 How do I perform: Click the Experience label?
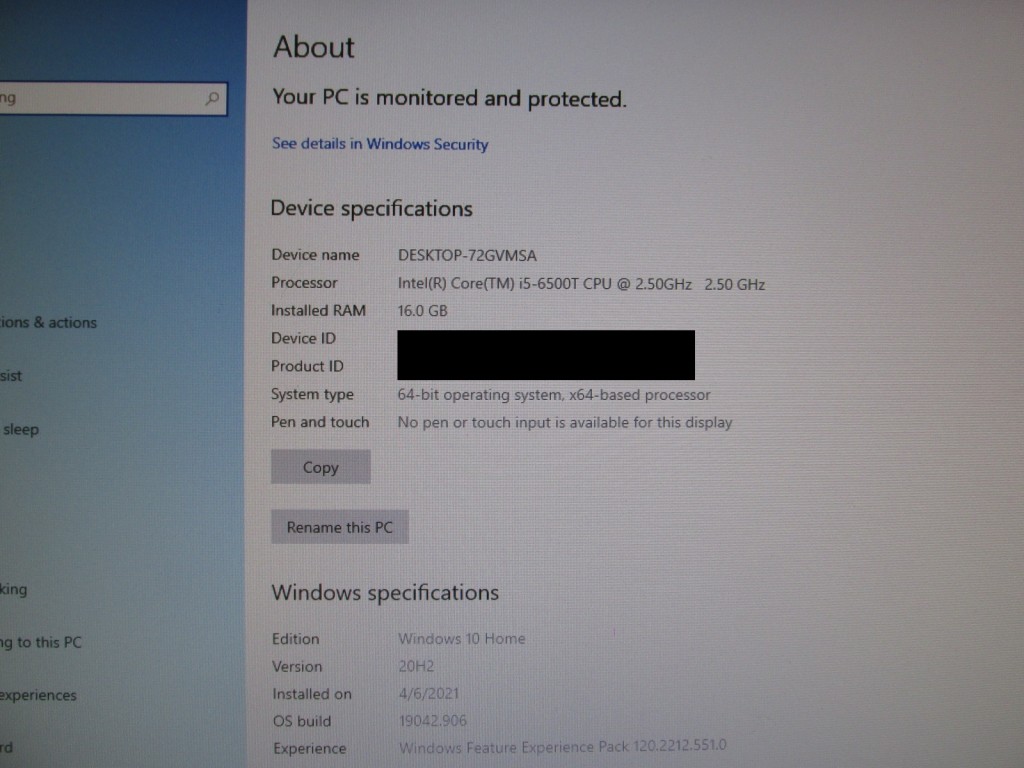tap(310, 748)
